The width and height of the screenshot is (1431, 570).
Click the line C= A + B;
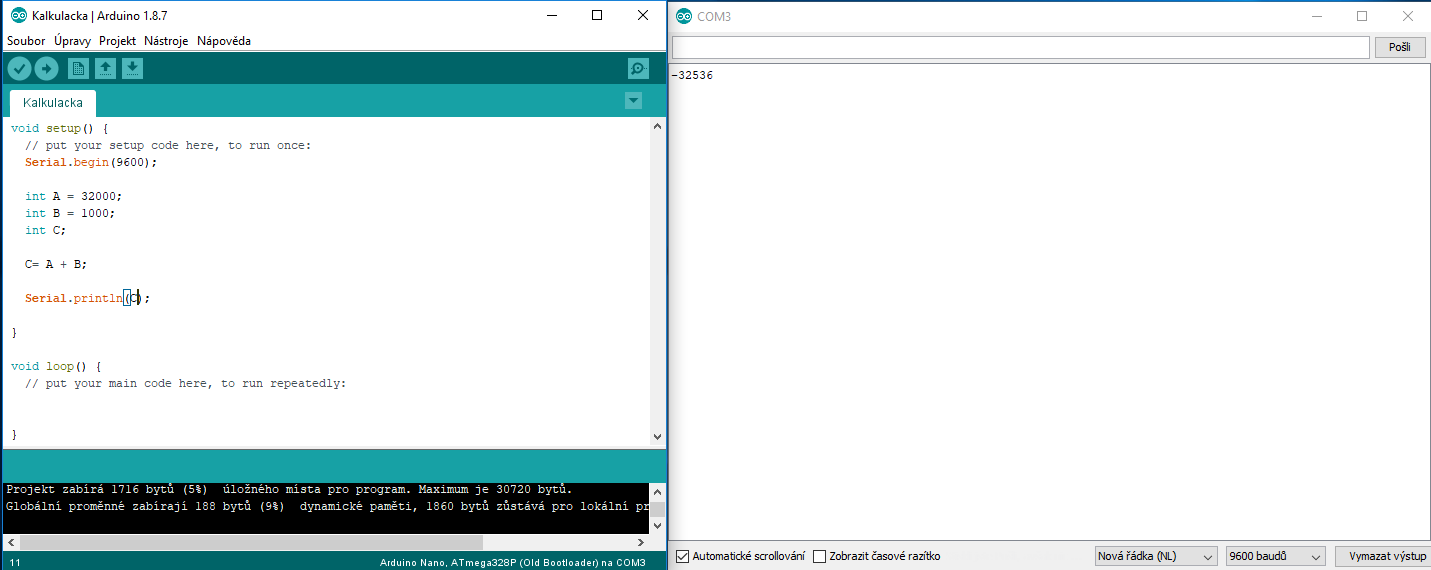[x=56, y=264]
